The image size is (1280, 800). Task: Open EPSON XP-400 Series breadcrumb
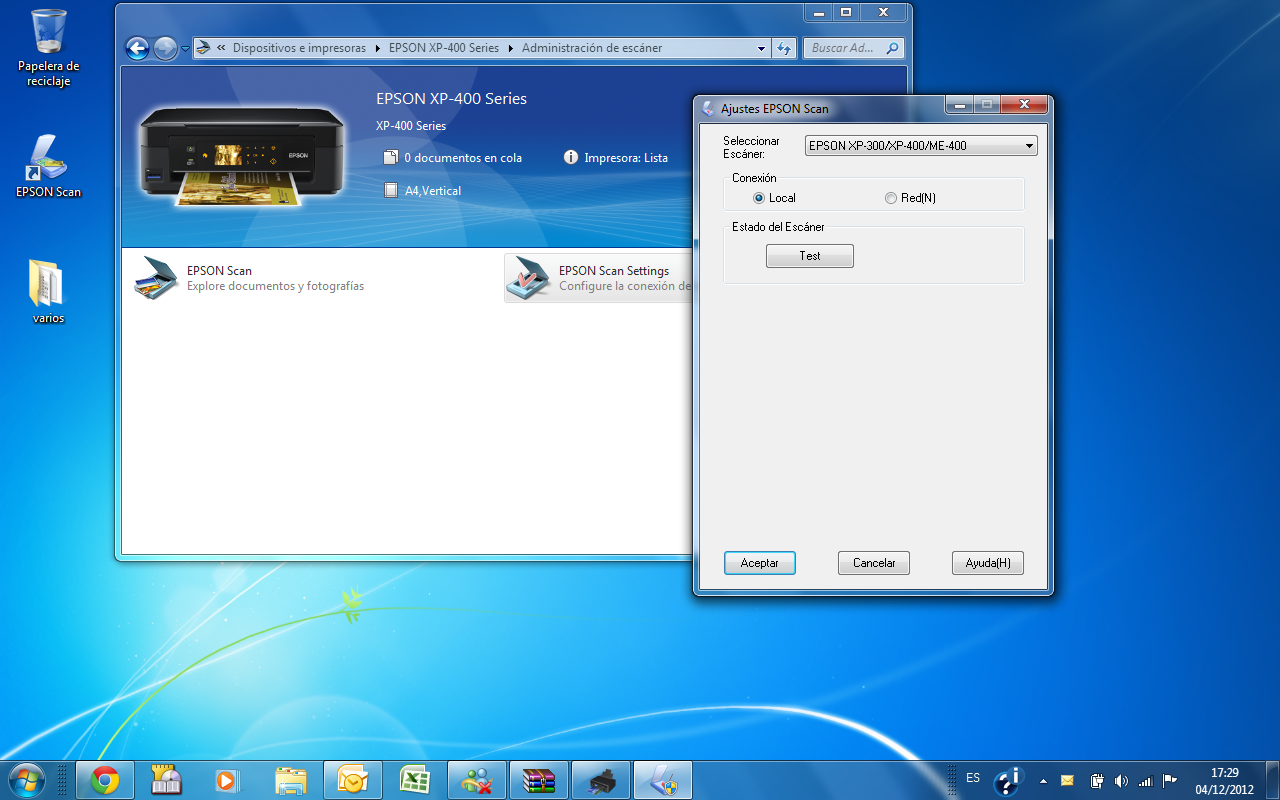[x=444, y=48]
